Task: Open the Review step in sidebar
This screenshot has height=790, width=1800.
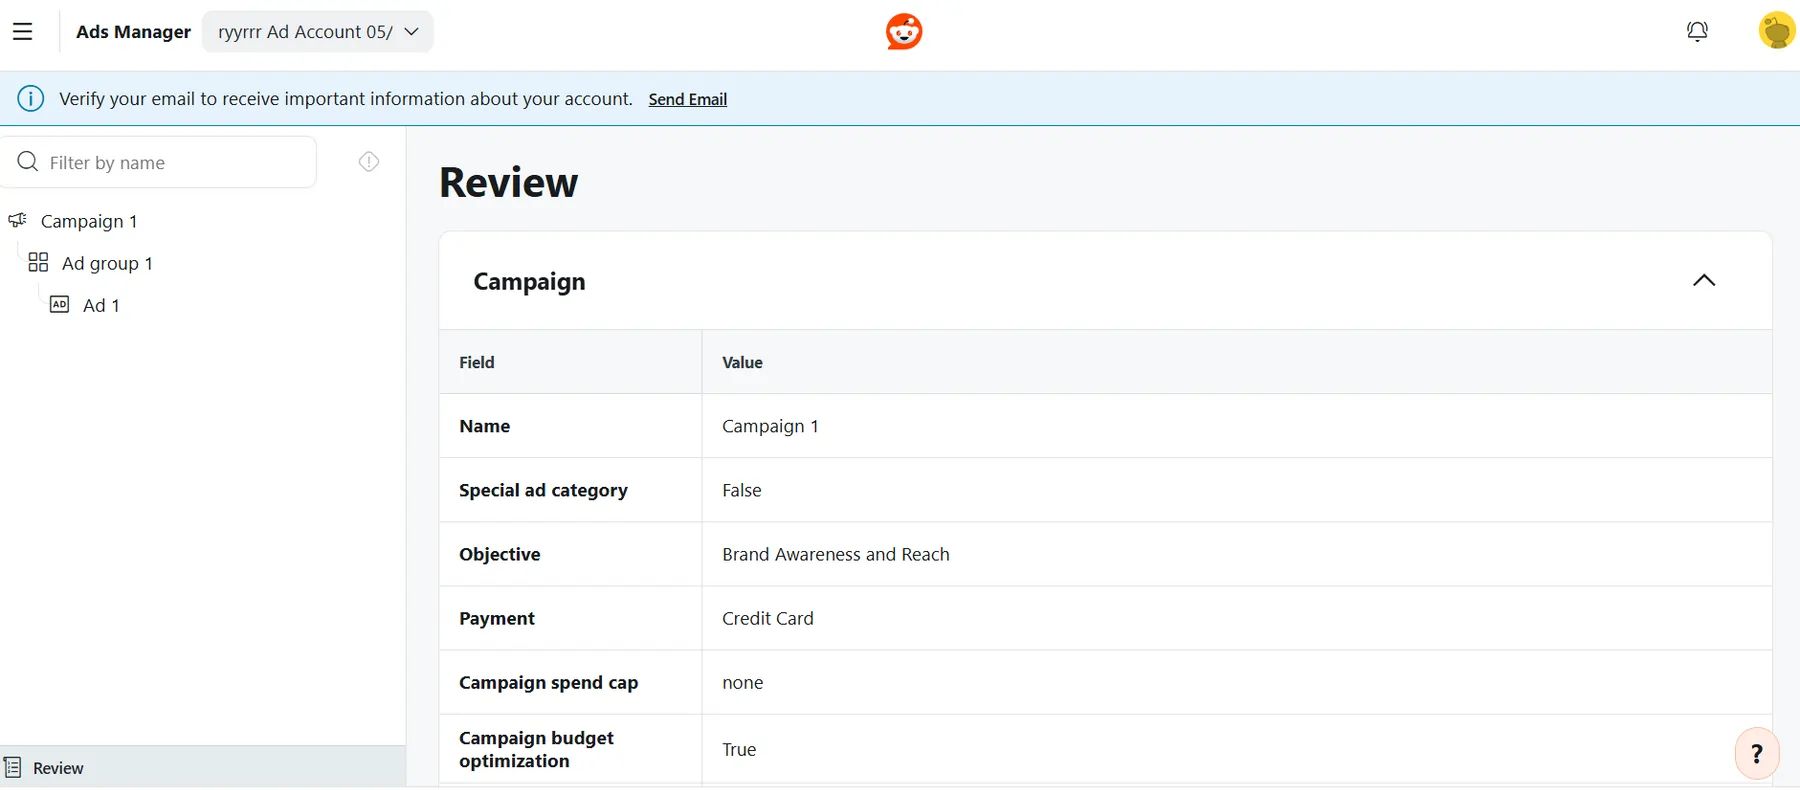Action: [203, 767]
